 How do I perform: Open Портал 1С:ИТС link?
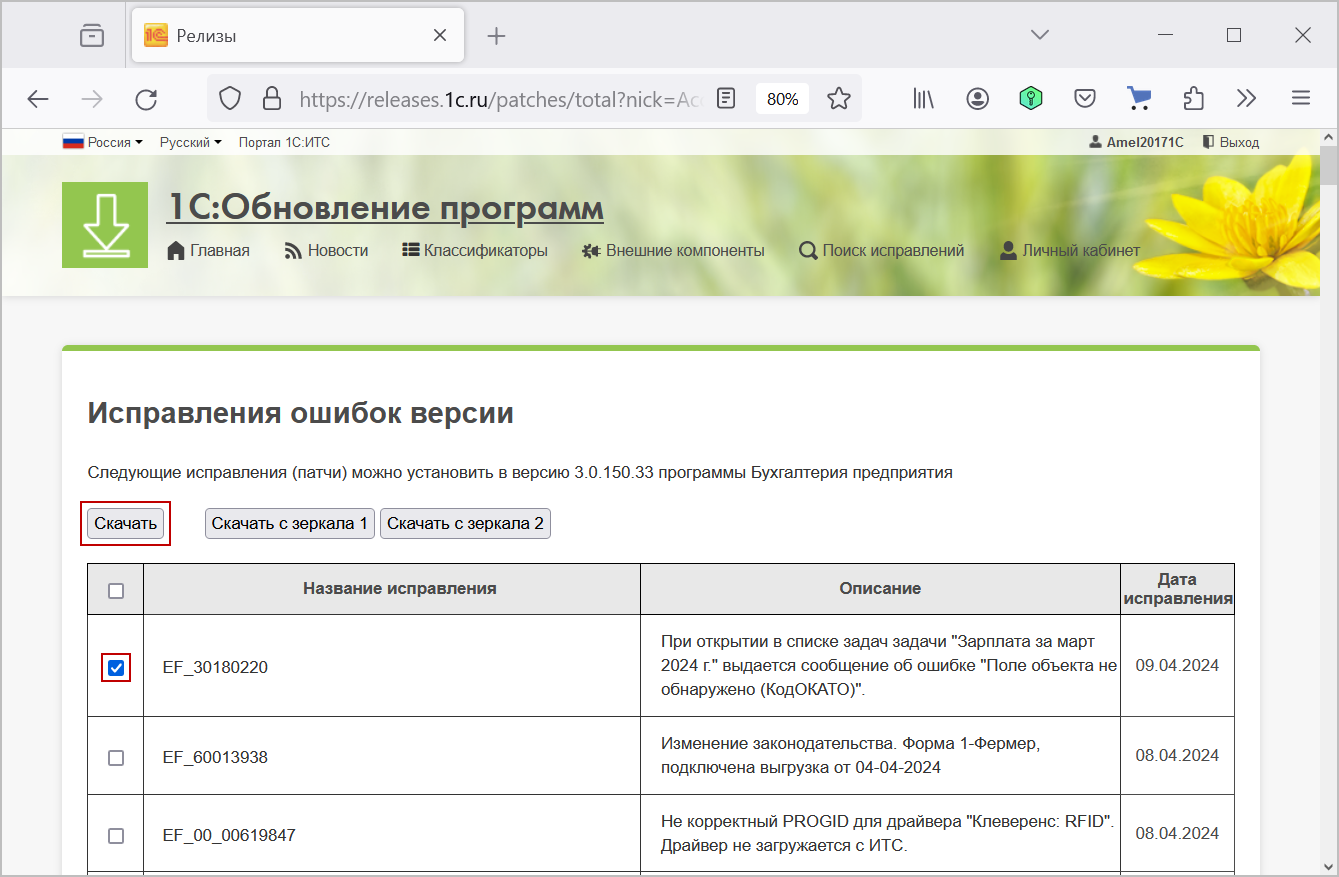(284, 142)
